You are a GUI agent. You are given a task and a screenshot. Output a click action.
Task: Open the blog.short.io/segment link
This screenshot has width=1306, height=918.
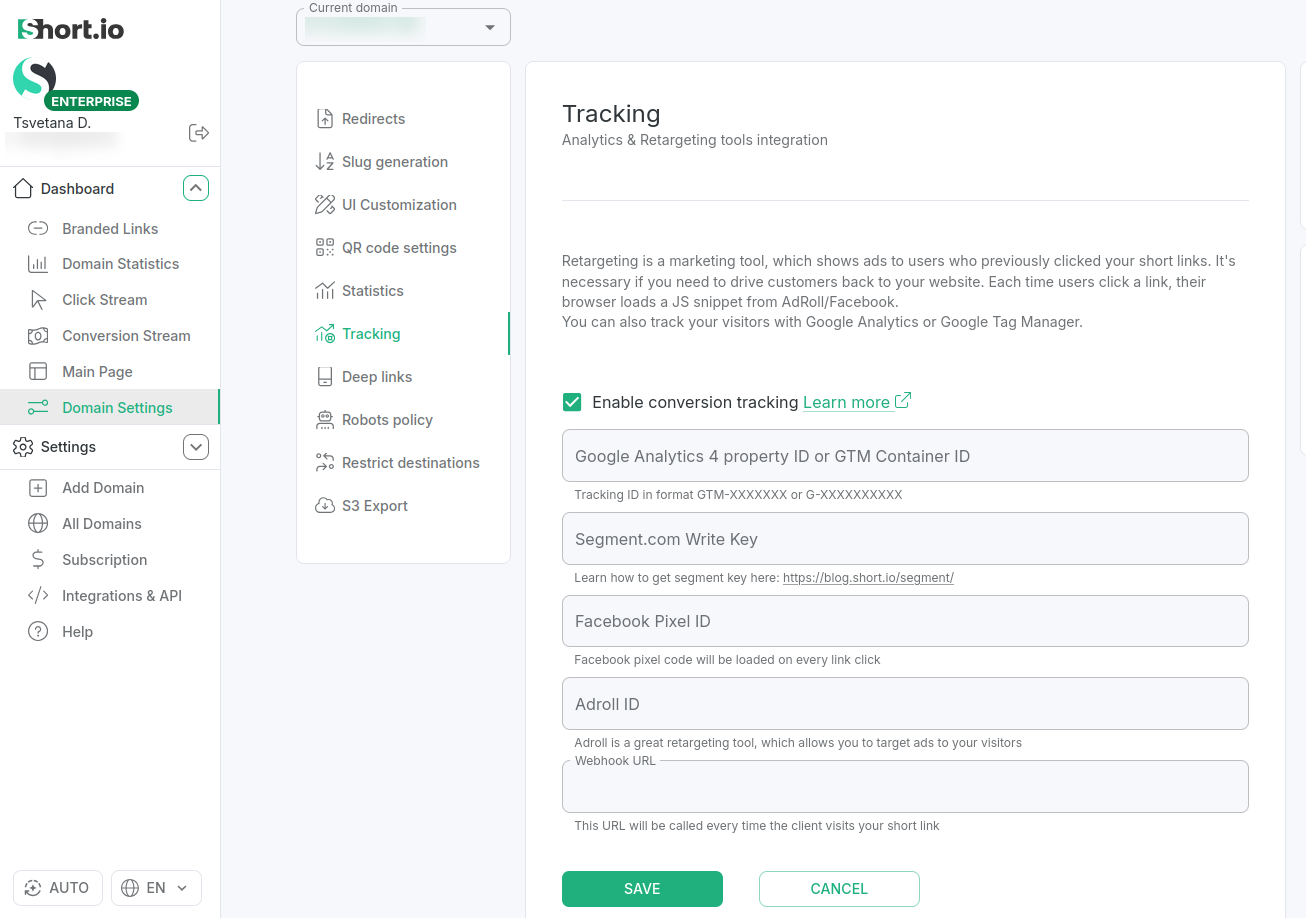868,578
